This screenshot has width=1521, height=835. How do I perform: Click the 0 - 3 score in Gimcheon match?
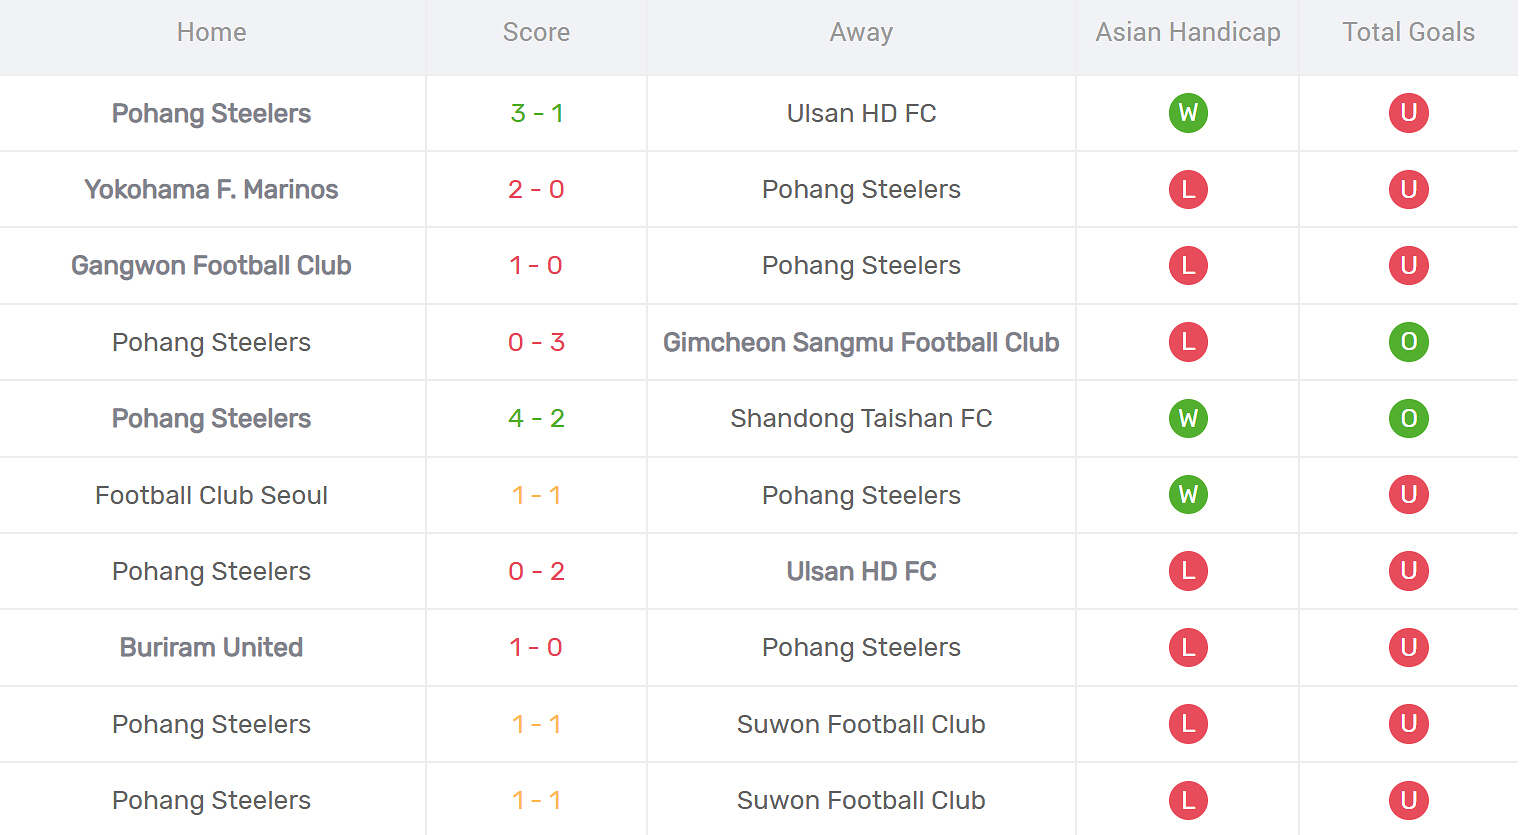536,342
